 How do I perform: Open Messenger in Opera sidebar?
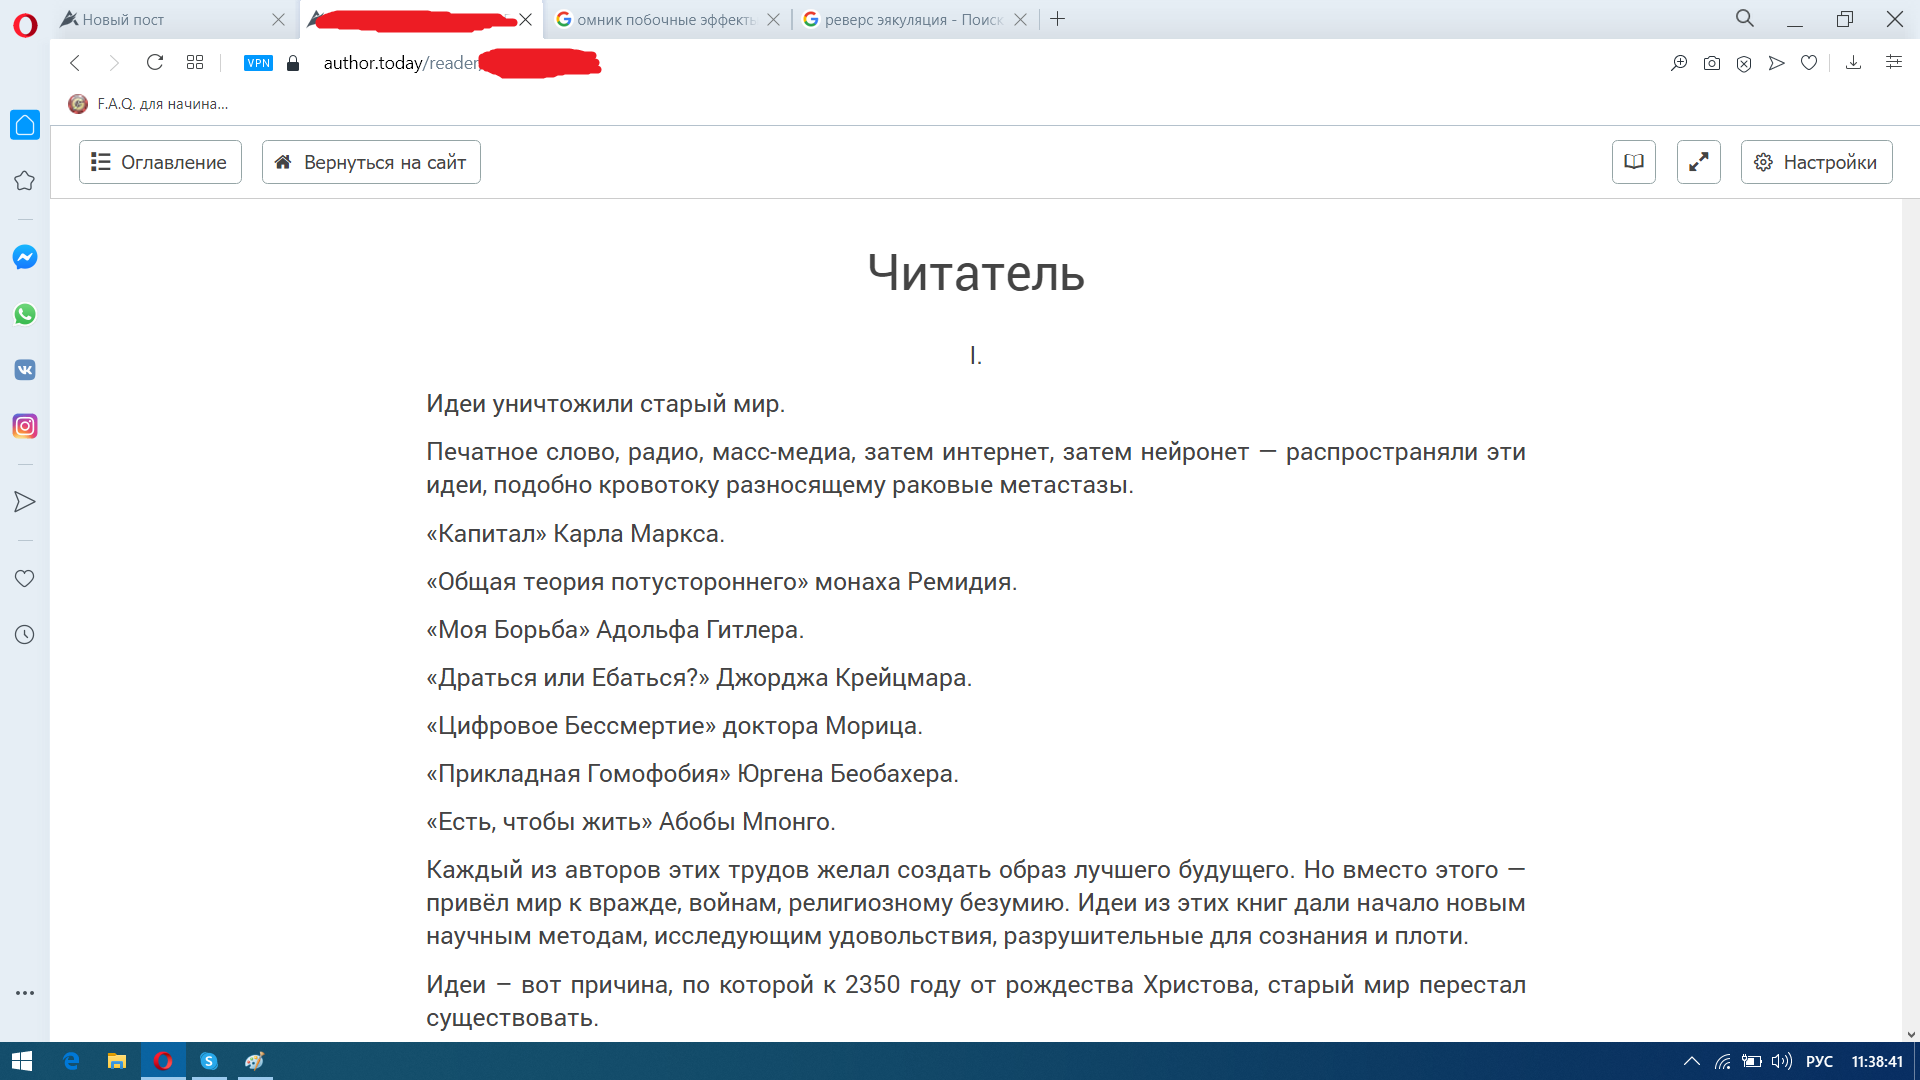[x=25, y=257]
